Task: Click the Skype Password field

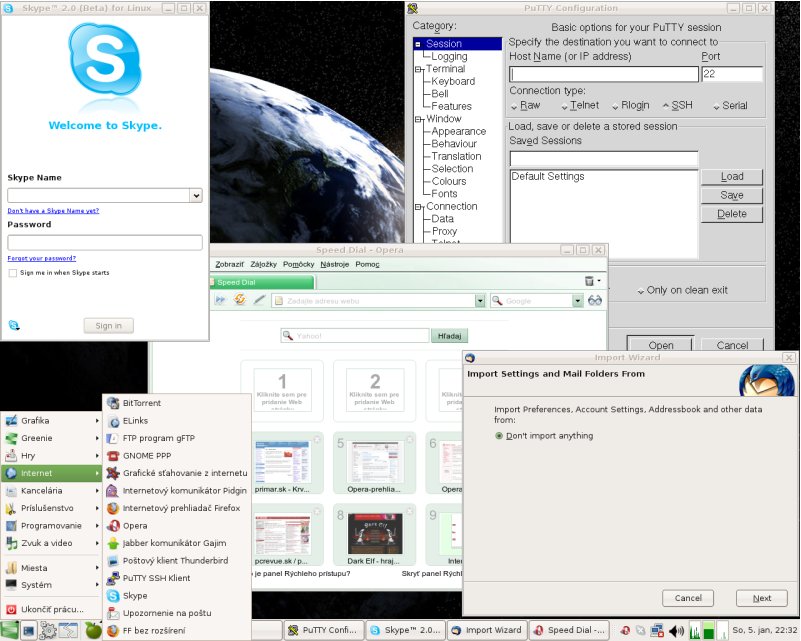Action: tap(105, 243)
